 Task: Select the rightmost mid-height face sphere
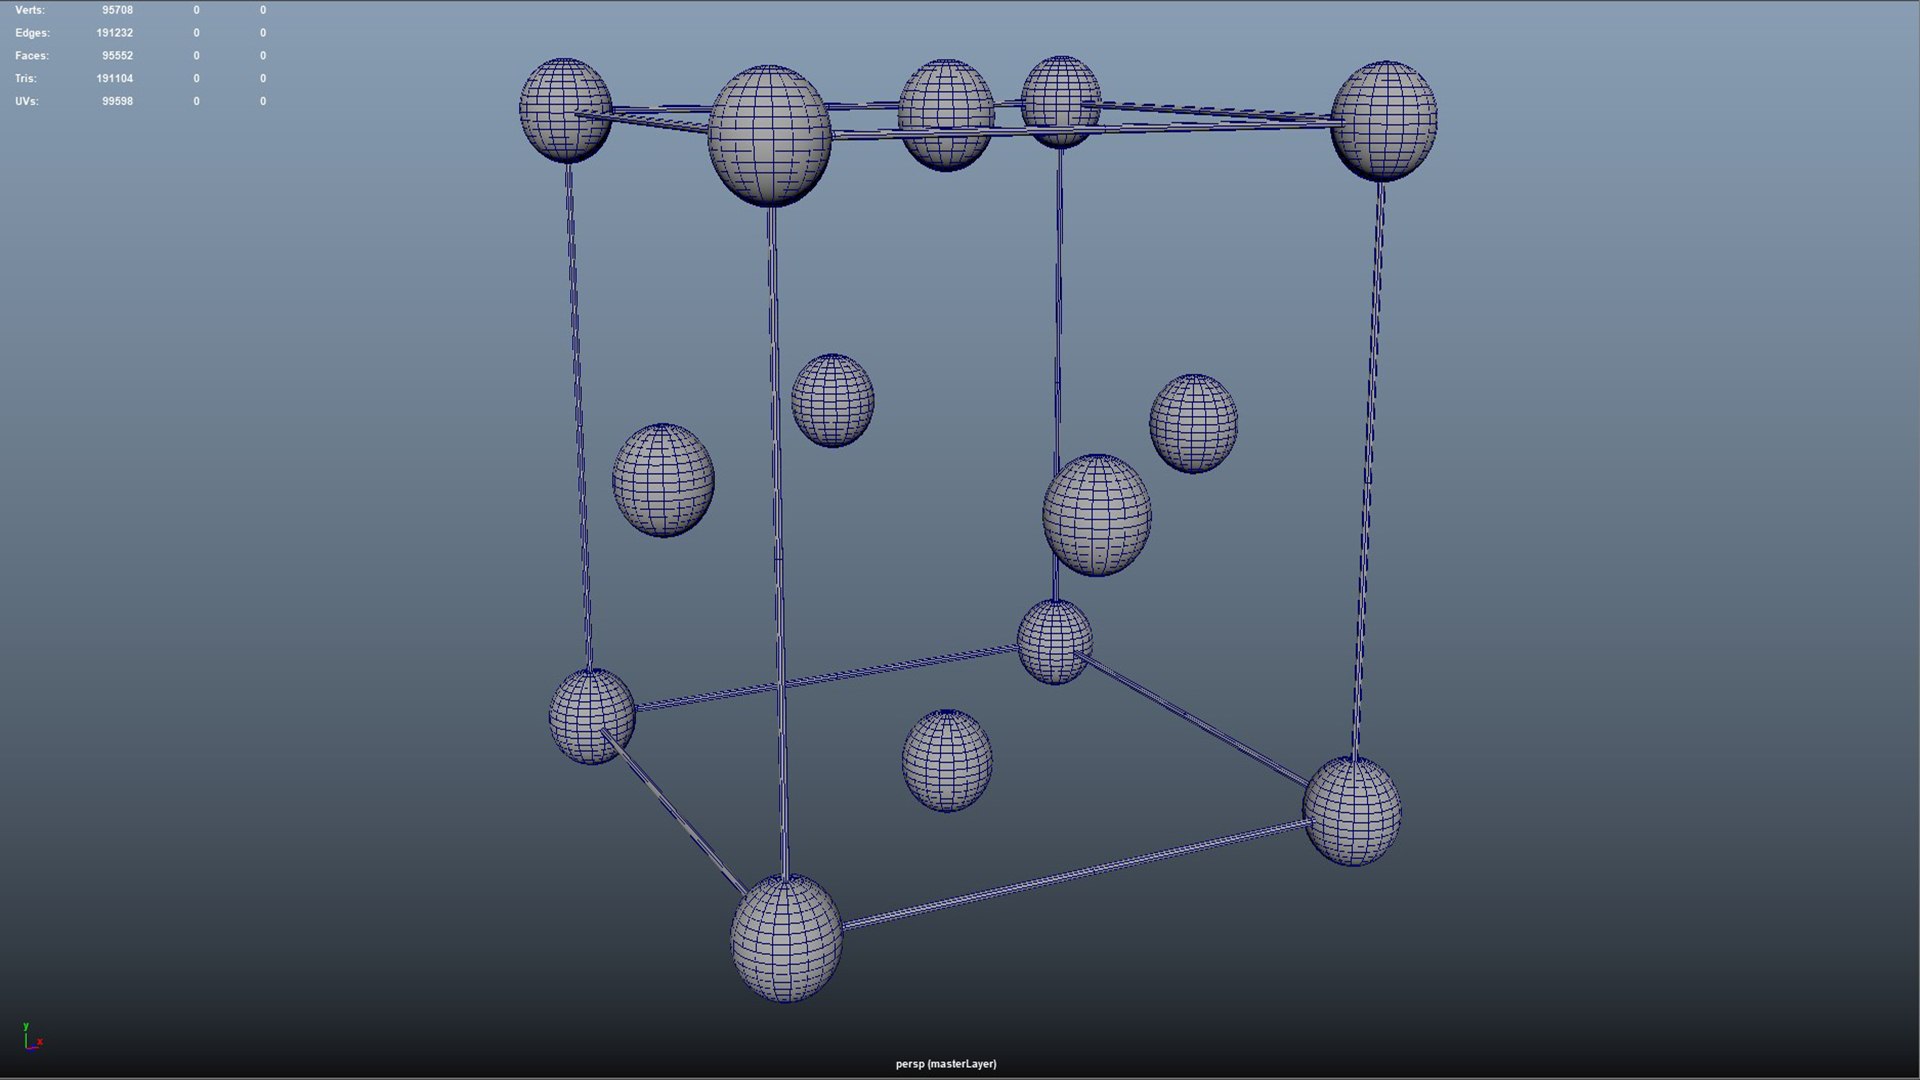click(x=1193, y=423)
